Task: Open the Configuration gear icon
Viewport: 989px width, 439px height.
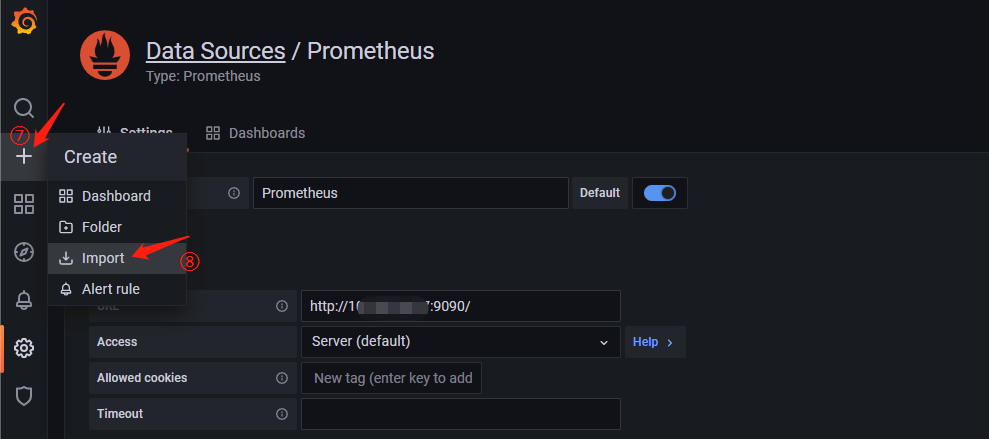Action: (x=24, y=348)
